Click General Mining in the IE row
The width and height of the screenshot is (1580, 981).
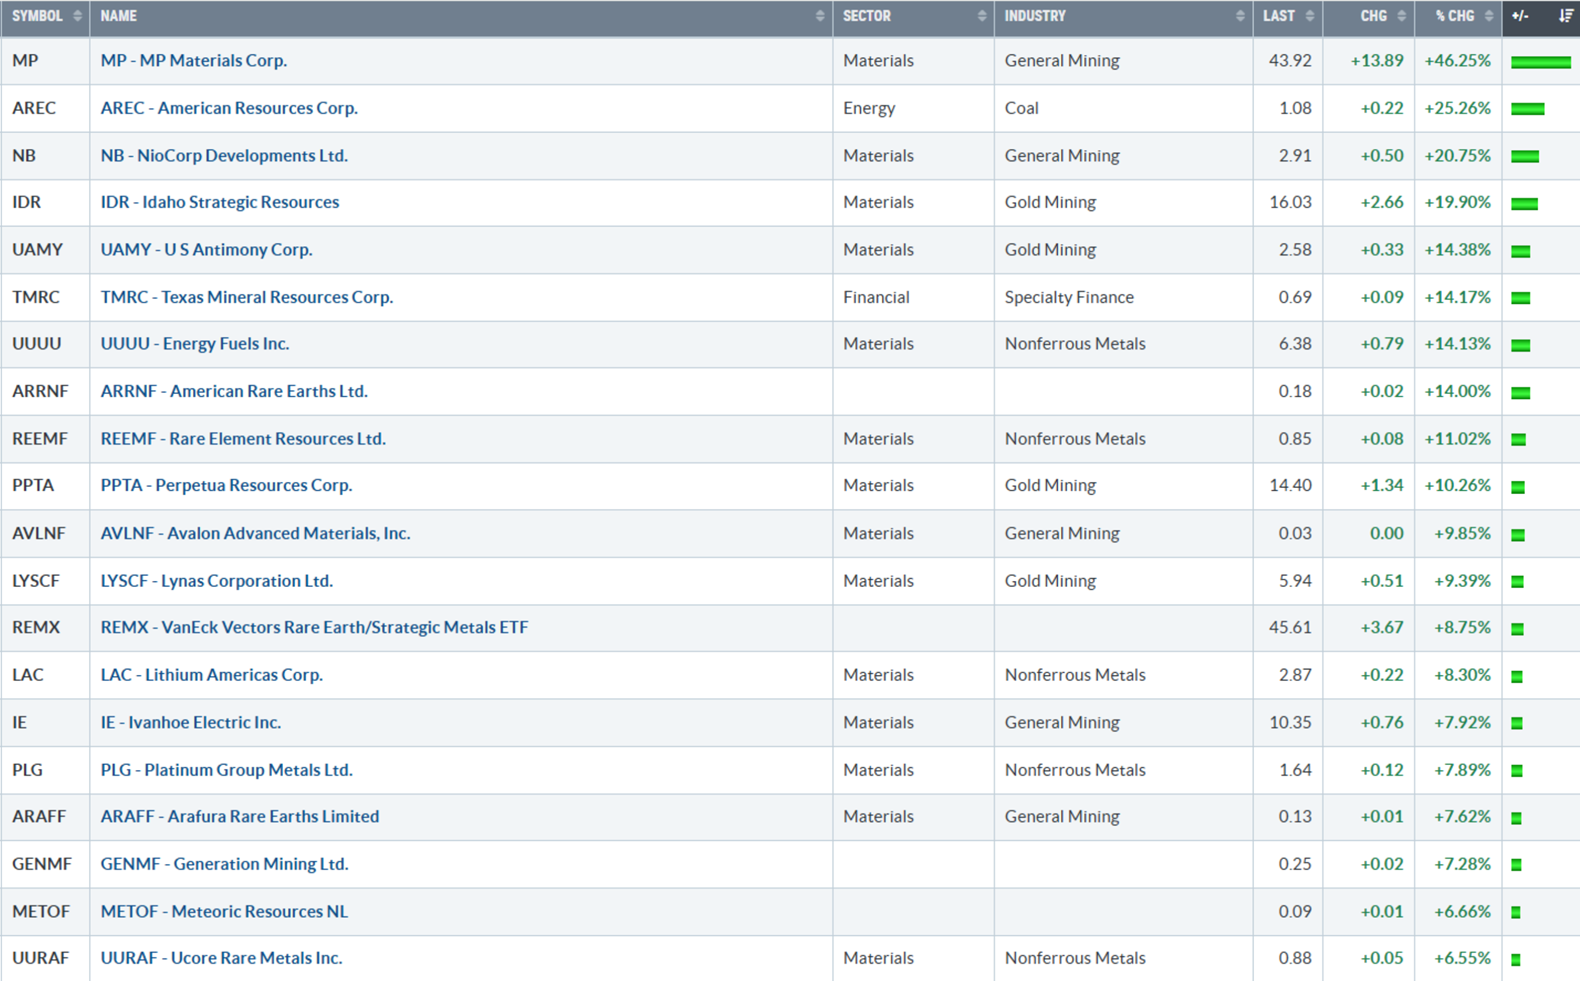[1062, 722]
